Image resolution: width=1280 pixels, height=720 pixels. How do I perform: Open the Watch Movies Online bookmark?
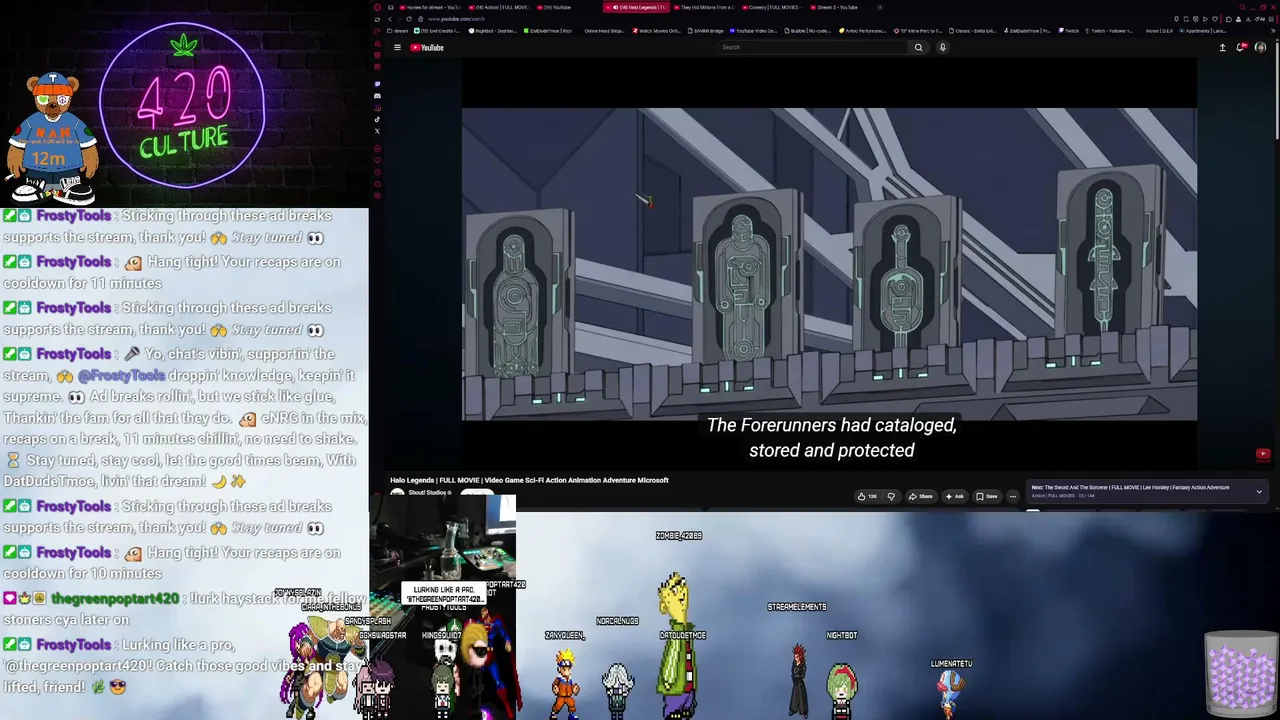(656, 31)
